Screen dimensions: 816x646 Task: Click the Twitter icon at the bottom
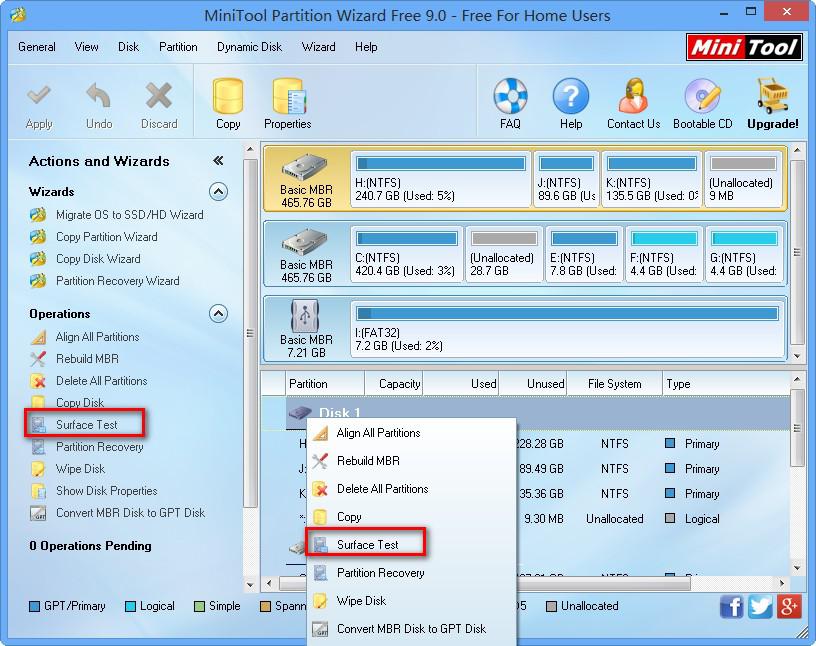click(760, 606)
